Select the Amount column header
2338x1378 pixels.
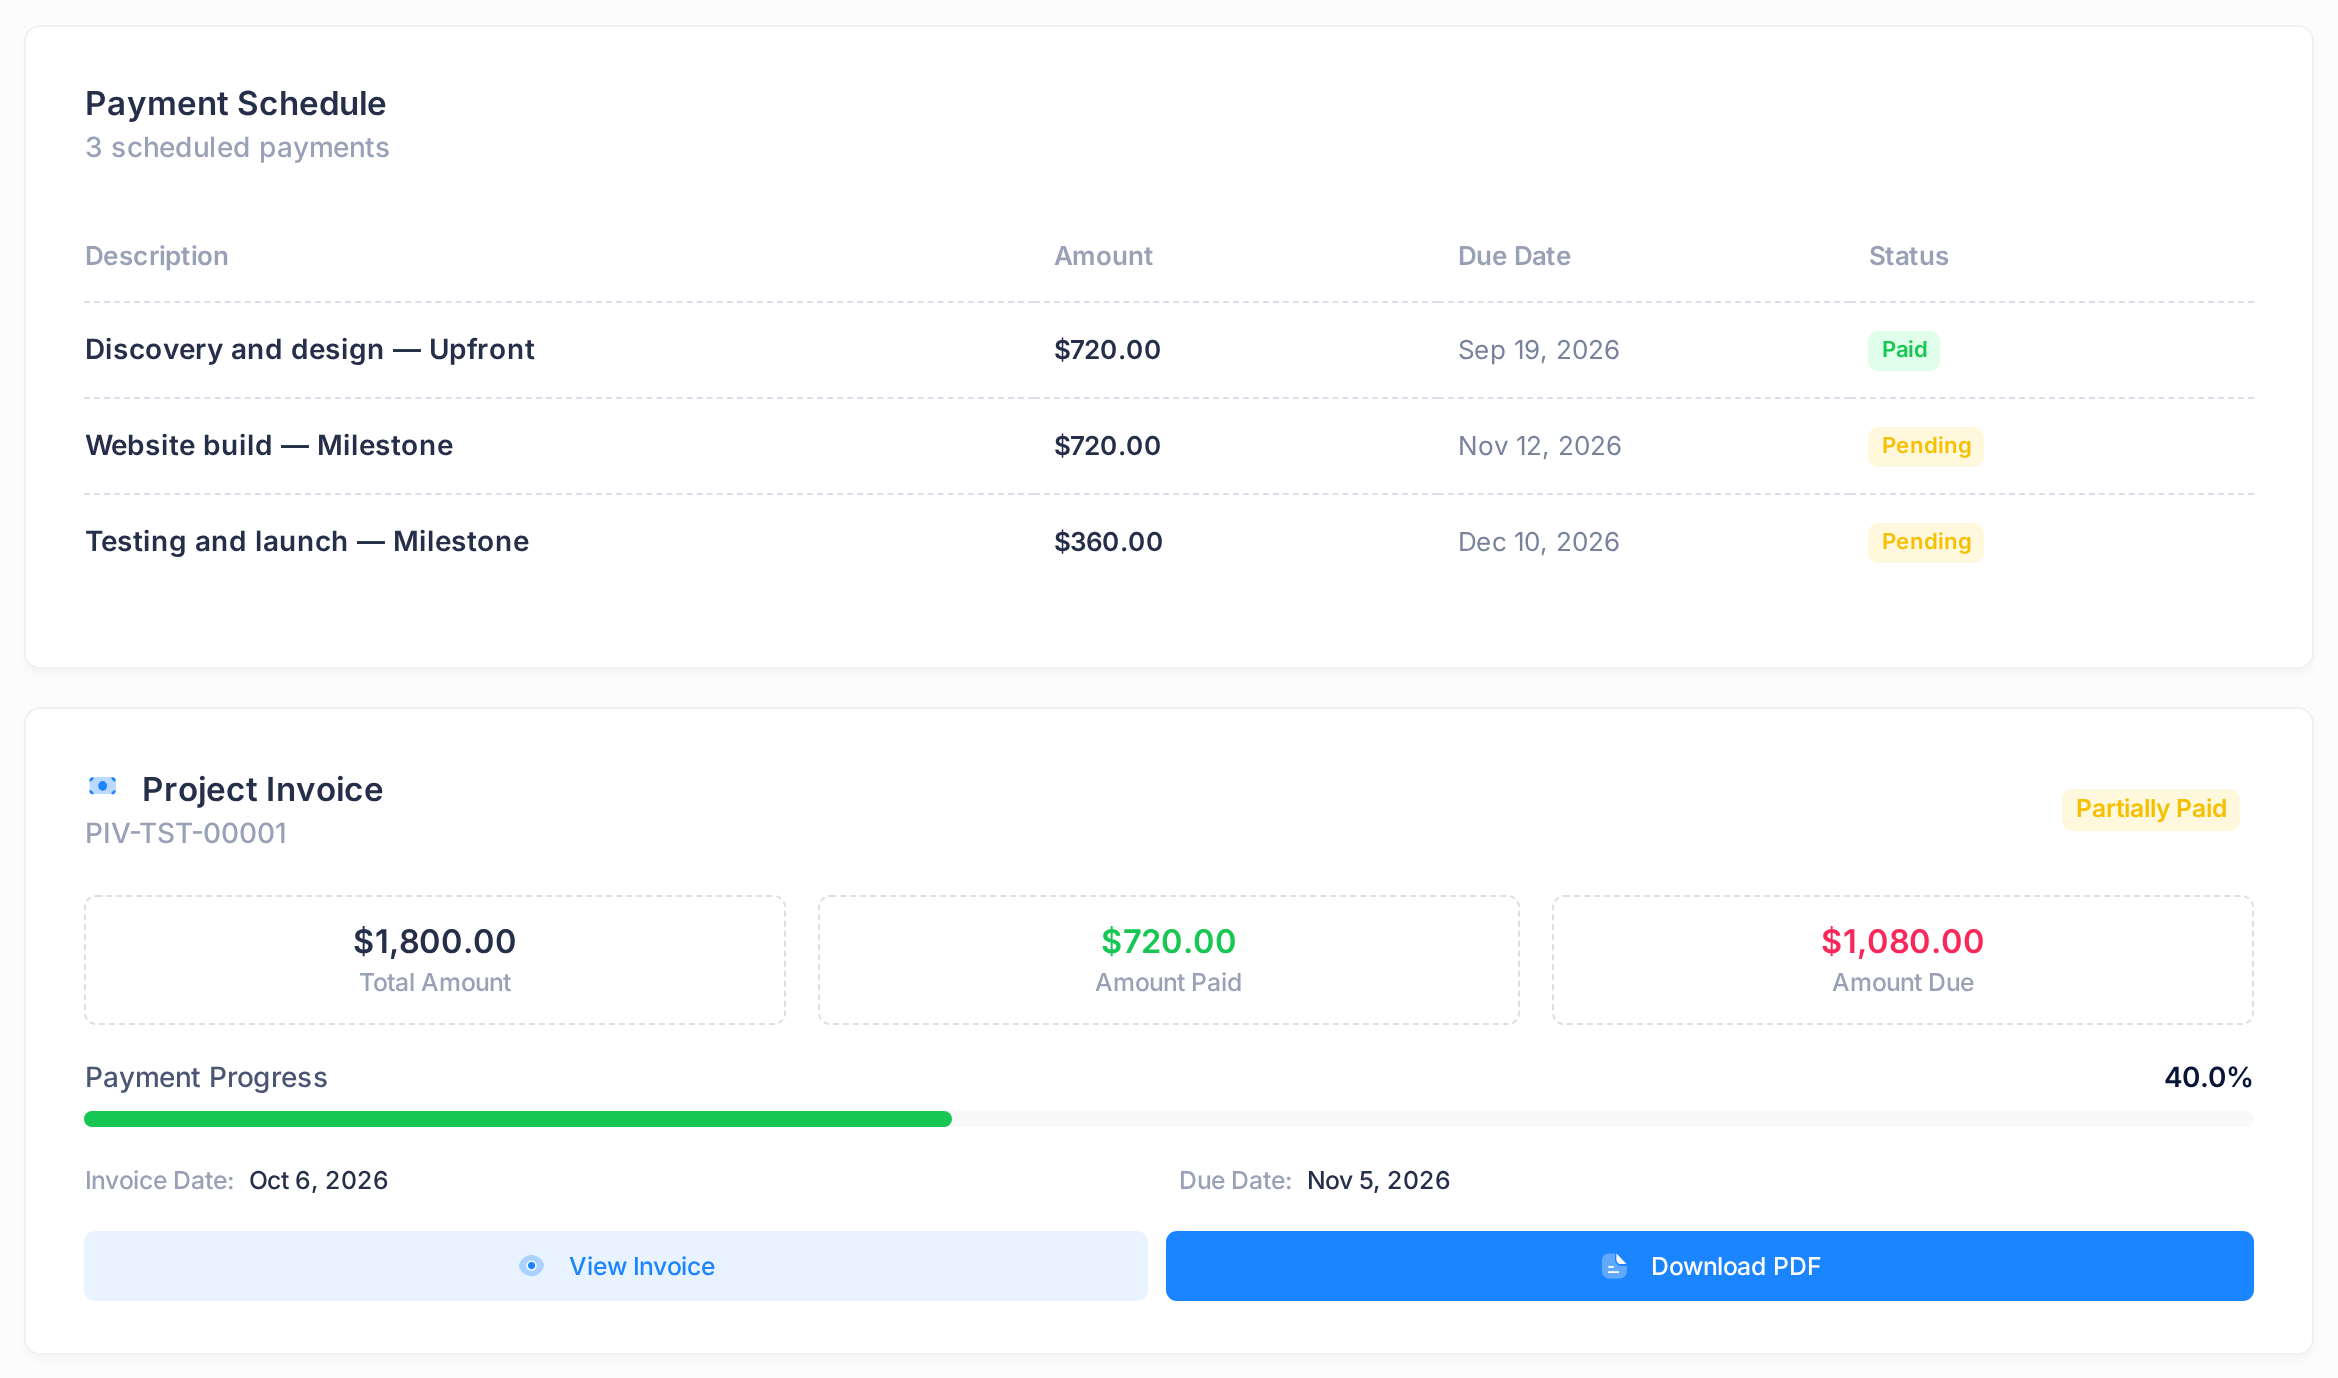[x=1104, y=256]
